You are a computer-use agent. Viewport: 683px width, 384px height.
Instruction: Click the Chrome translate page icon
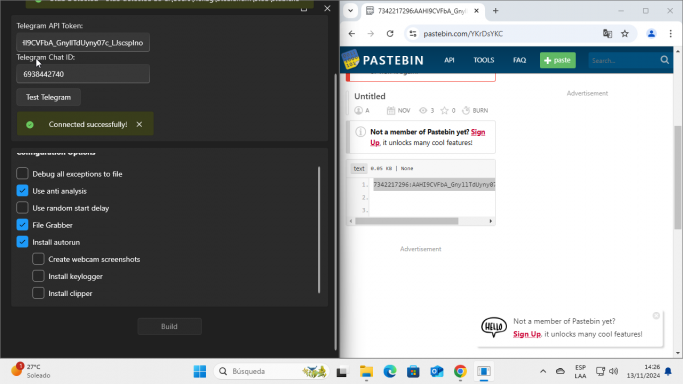pos(607,34)
